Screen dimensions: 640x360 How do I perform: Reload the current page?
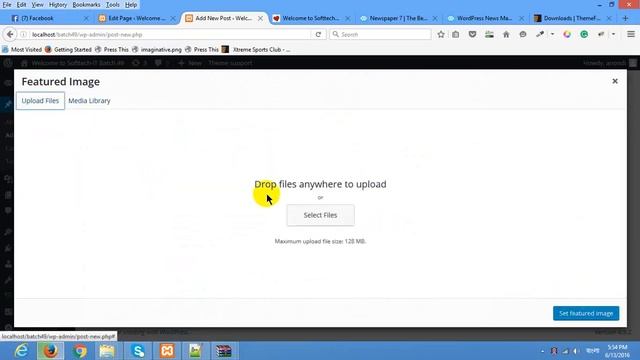318,35
